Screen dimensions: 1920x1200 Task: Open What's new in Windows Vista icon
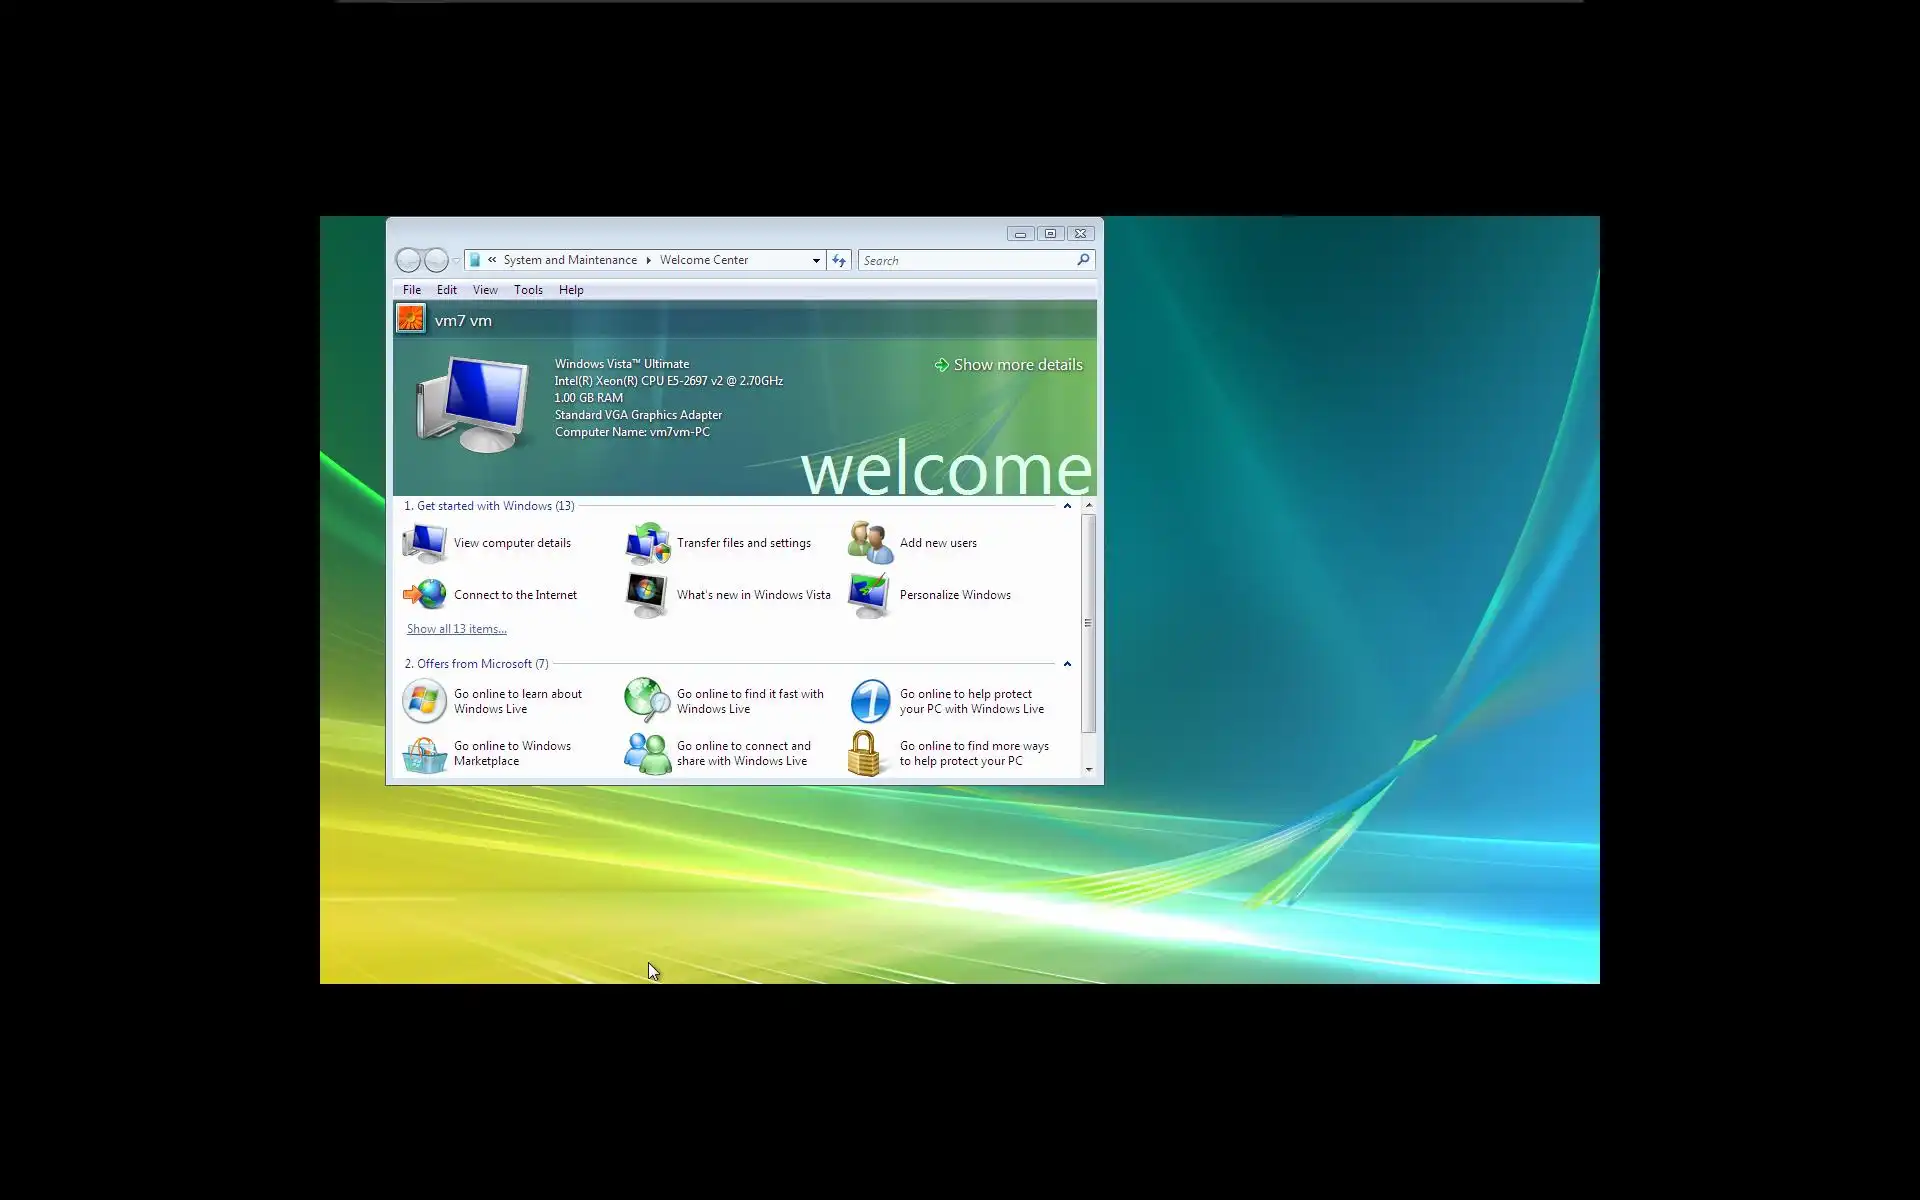(x=647, y=594)
